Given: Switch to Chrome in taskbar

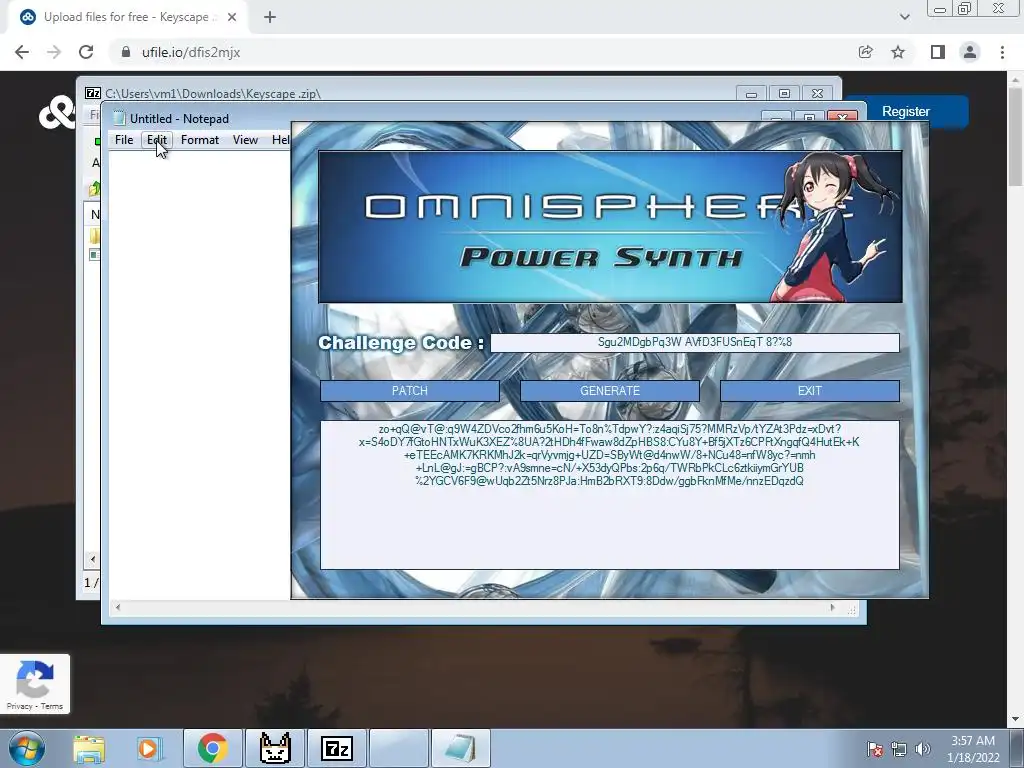Looking at the screenshot, I should click(212, 748).
